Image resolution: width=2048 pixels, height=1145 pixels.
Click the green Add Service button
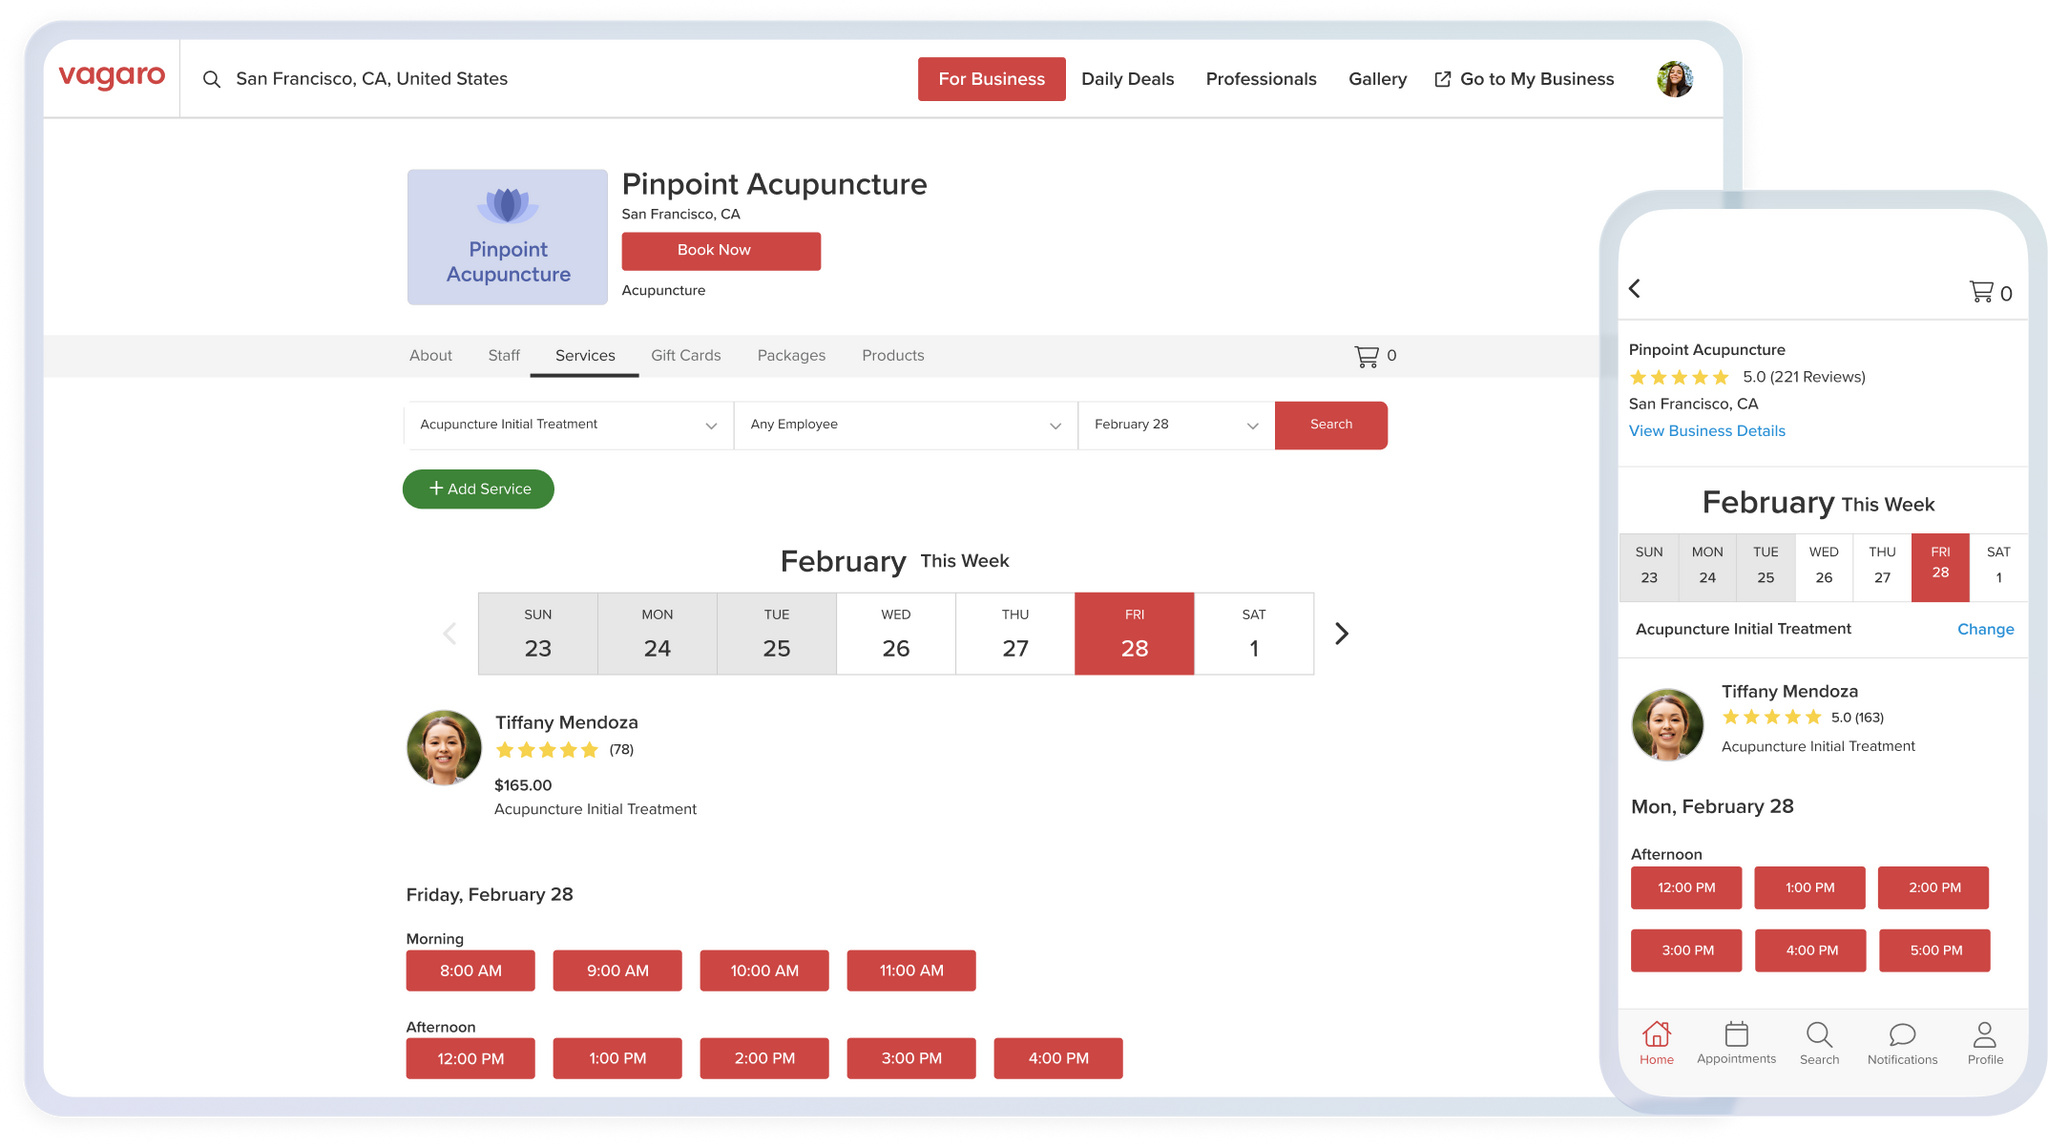[x=478, y=489]
